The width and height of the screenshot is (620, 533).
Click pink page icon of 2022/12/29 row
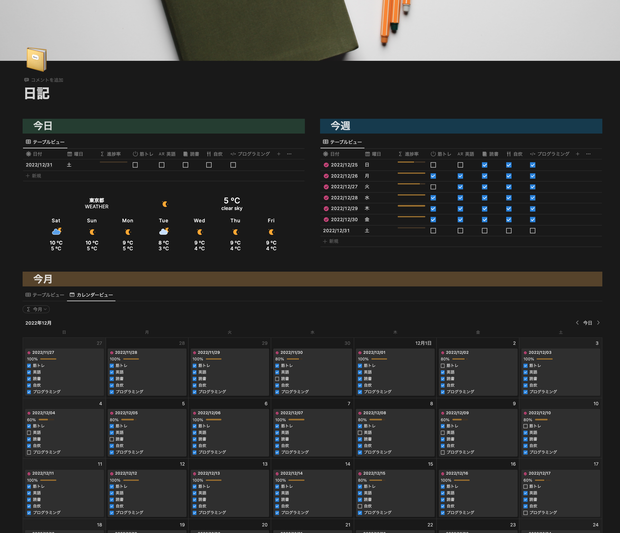pos(326,208)
